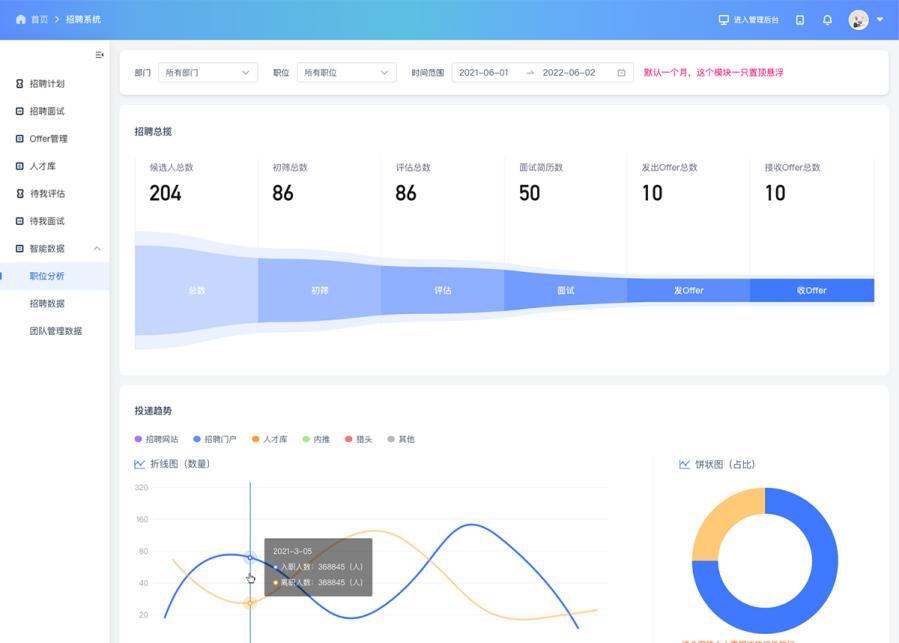Click the calendar icon in date range
This screenshot has height=643, width=899.
[621, 73]
